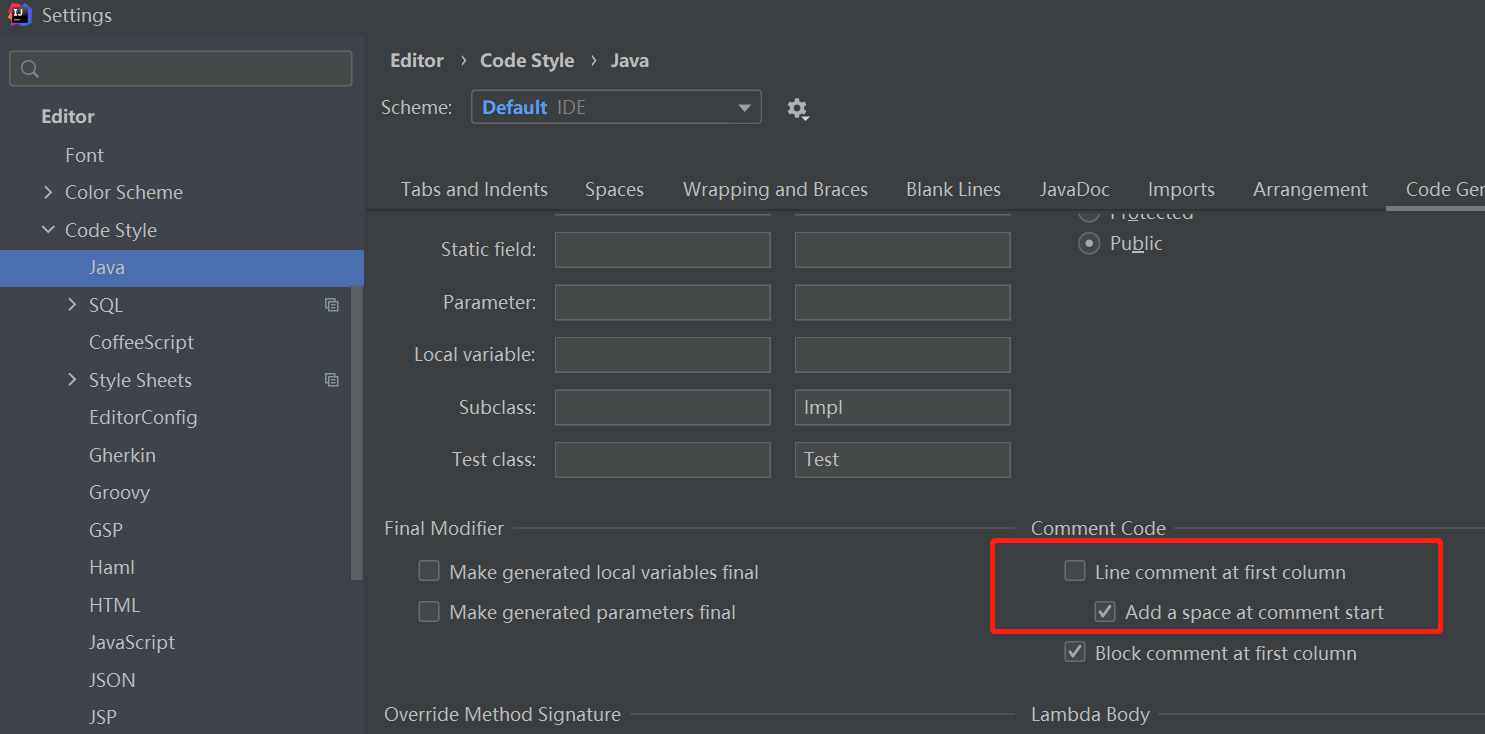This screenshot has height=734, width=1485.
Task: Open the Imports tab
Action: click(1181, 189)
